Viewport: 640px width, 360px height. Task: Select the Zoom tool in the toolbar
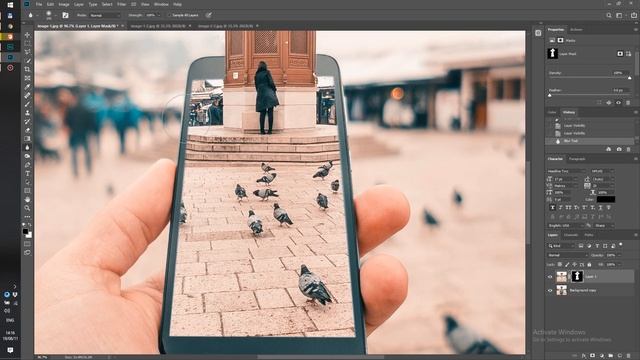click(27, 208)
